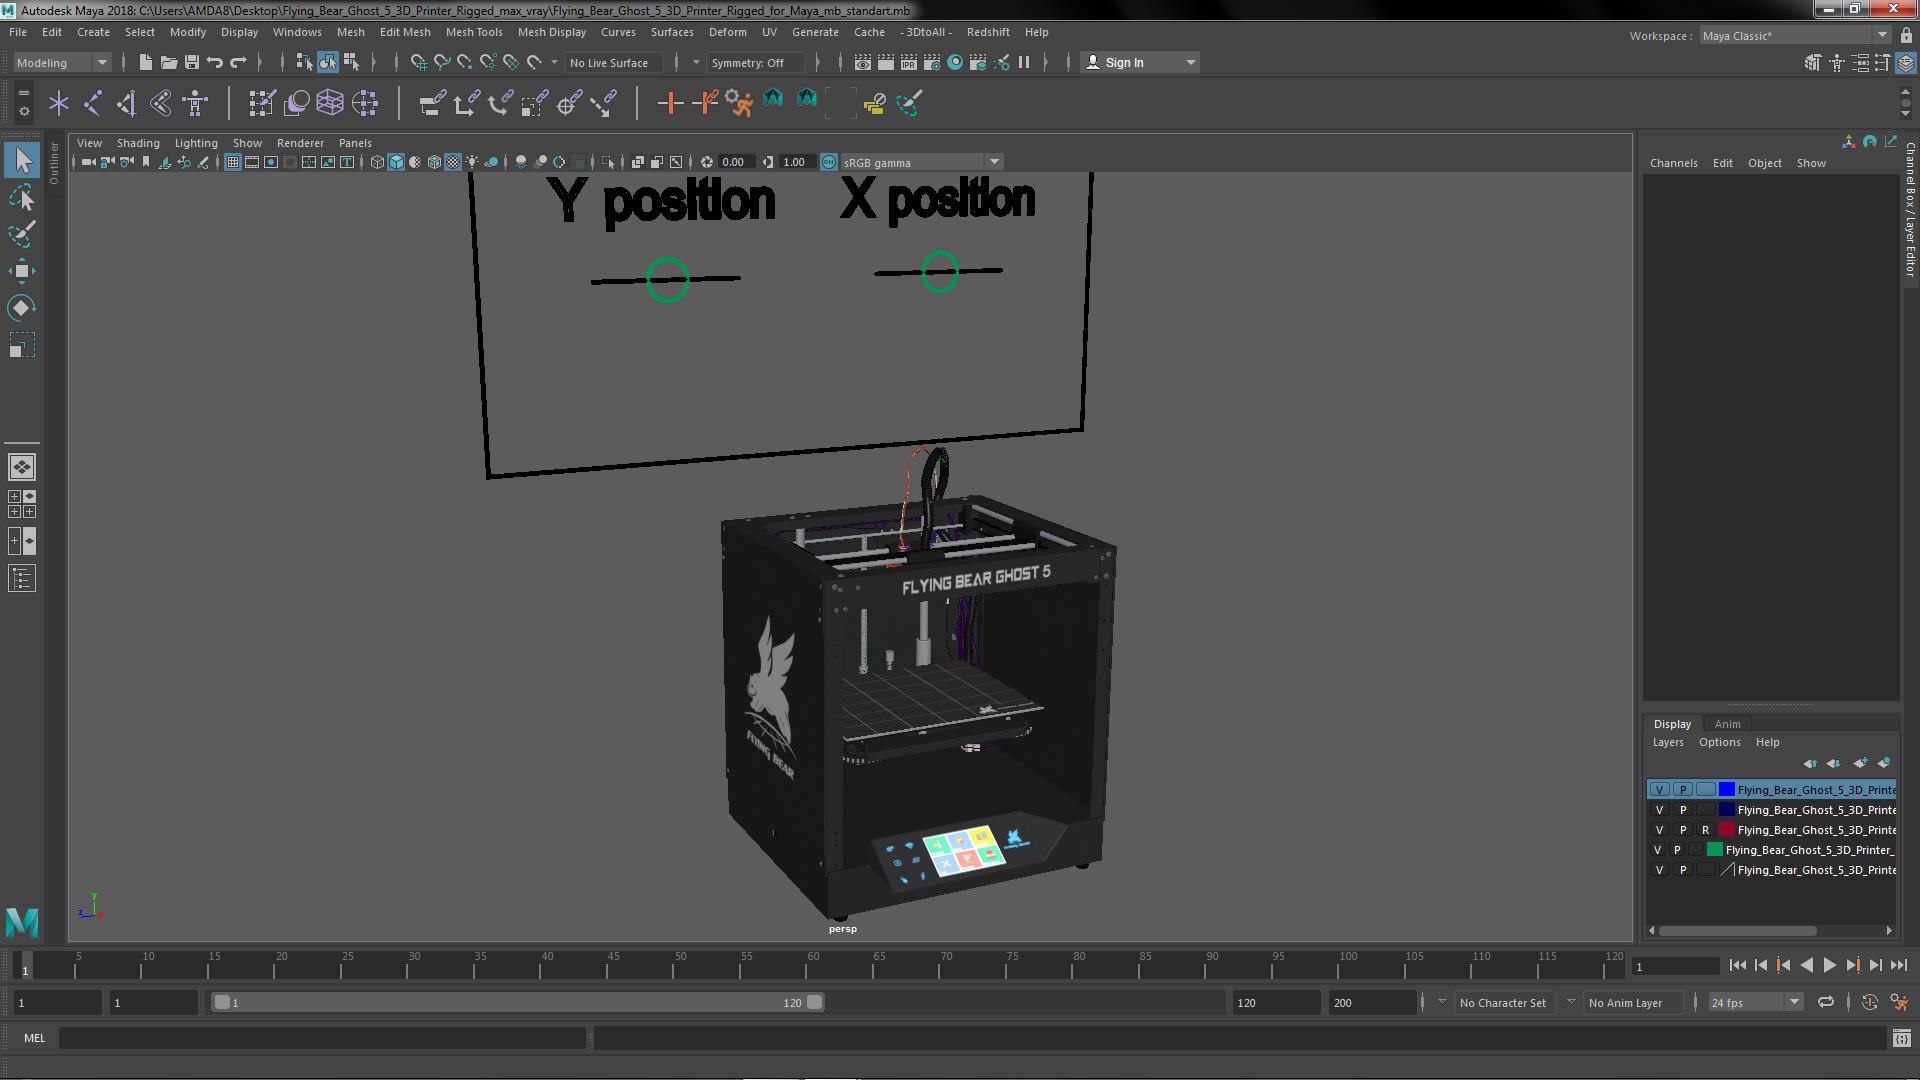Click the orange plus locator shelf icon
Image resolution: width=1920 pixels, height=1080 pixels.
click(x=670, y=102)
